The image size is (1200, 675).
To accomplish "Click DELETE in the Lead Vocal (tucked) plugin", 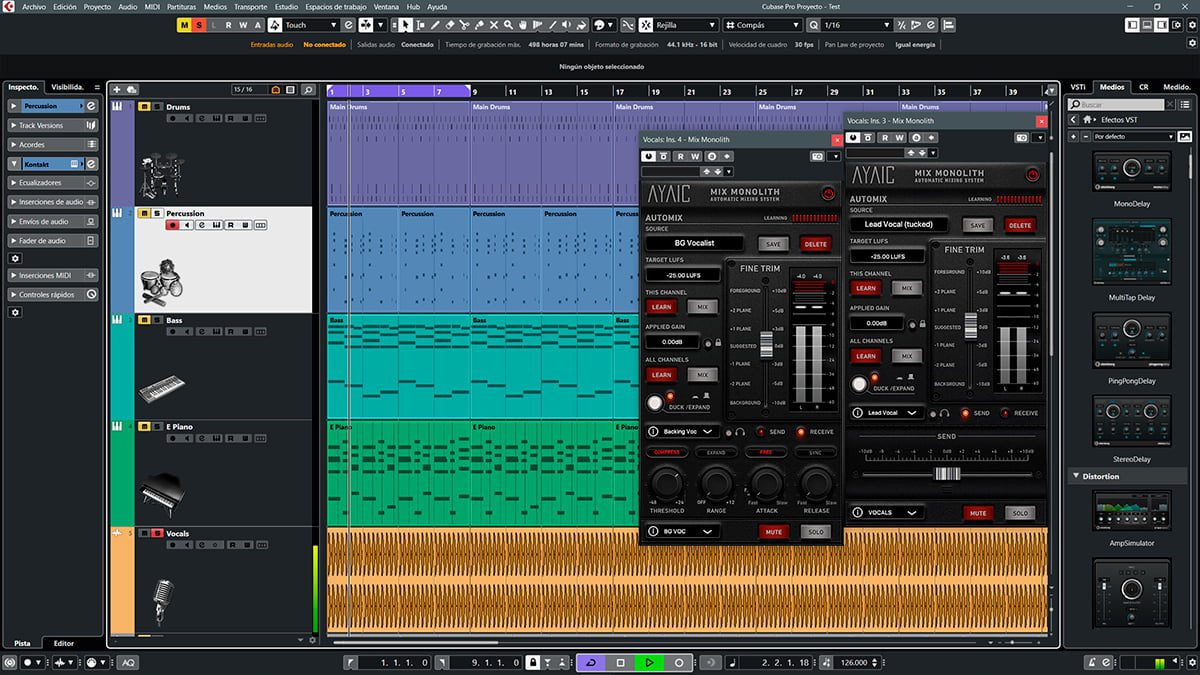I will point(1020,225).
